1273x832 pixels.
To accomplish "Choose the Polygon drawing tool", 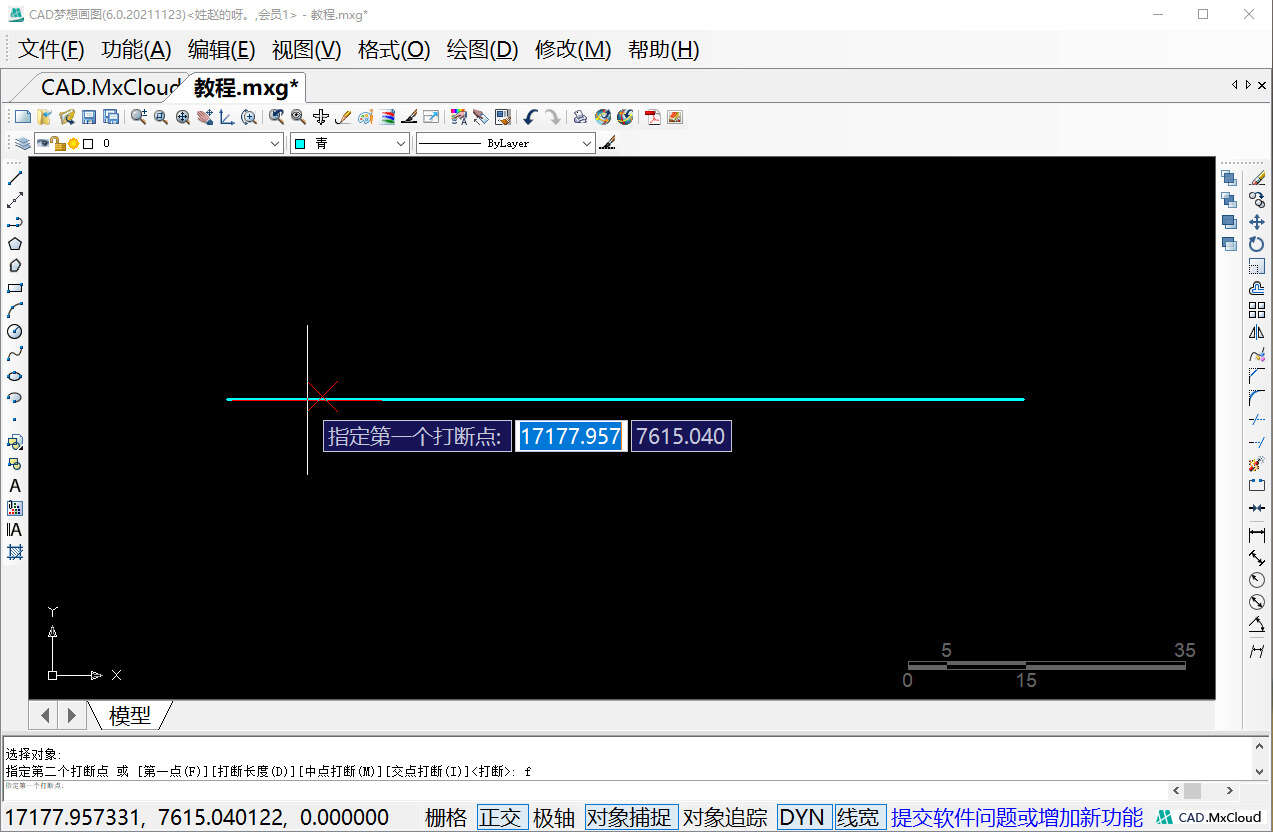I will click(15, 244).
